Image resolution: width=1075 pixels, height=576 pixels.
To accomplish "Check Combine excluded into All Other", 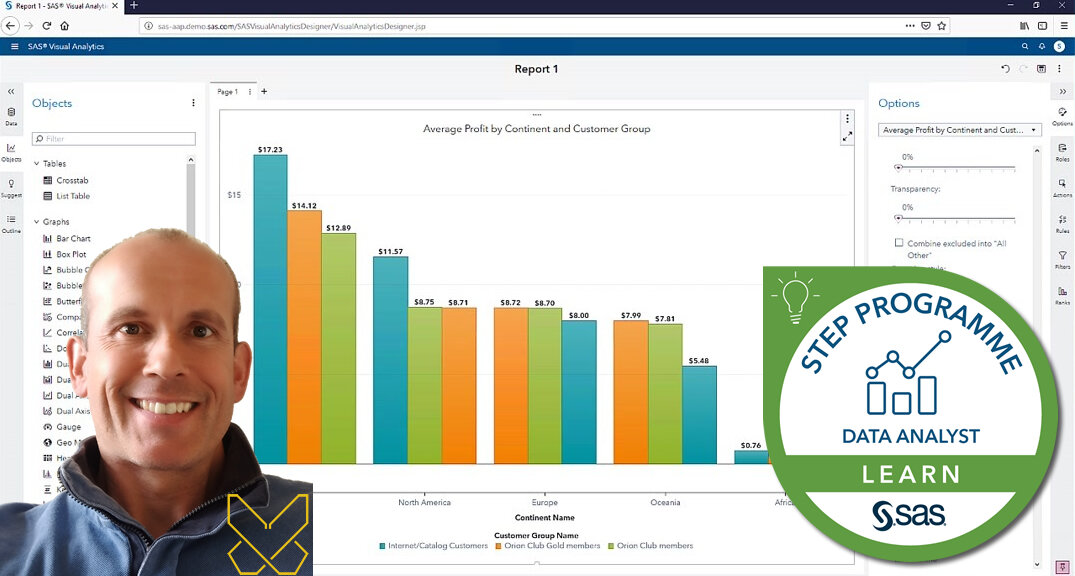I will (899, 243).
